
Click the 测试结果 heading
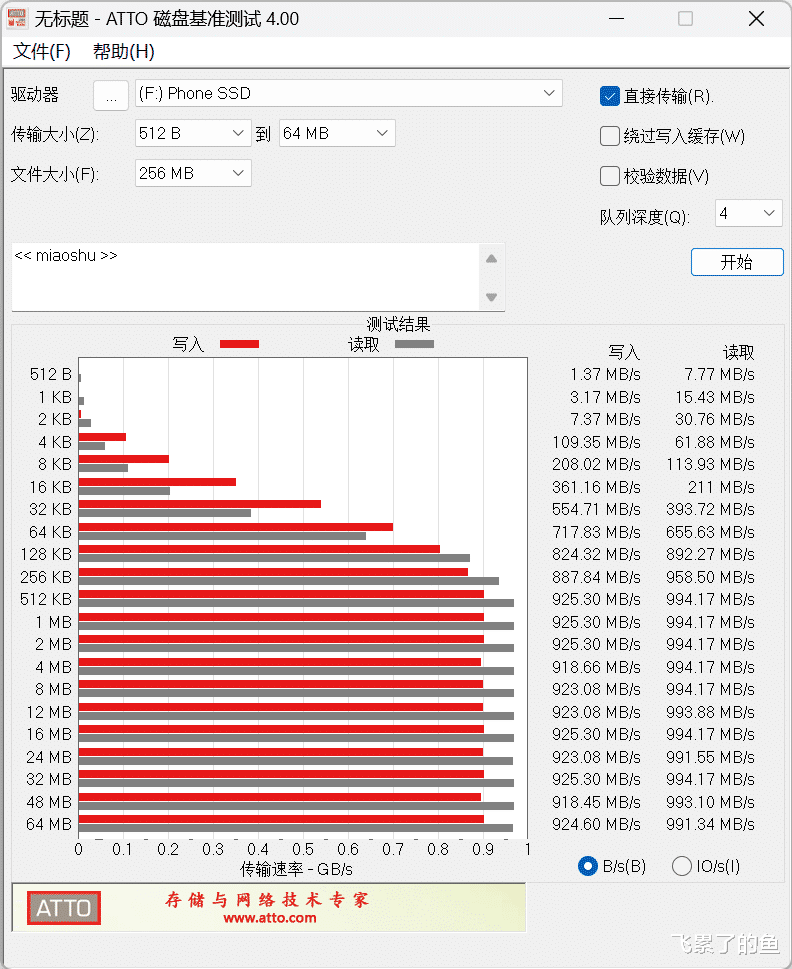coord(398,324)
